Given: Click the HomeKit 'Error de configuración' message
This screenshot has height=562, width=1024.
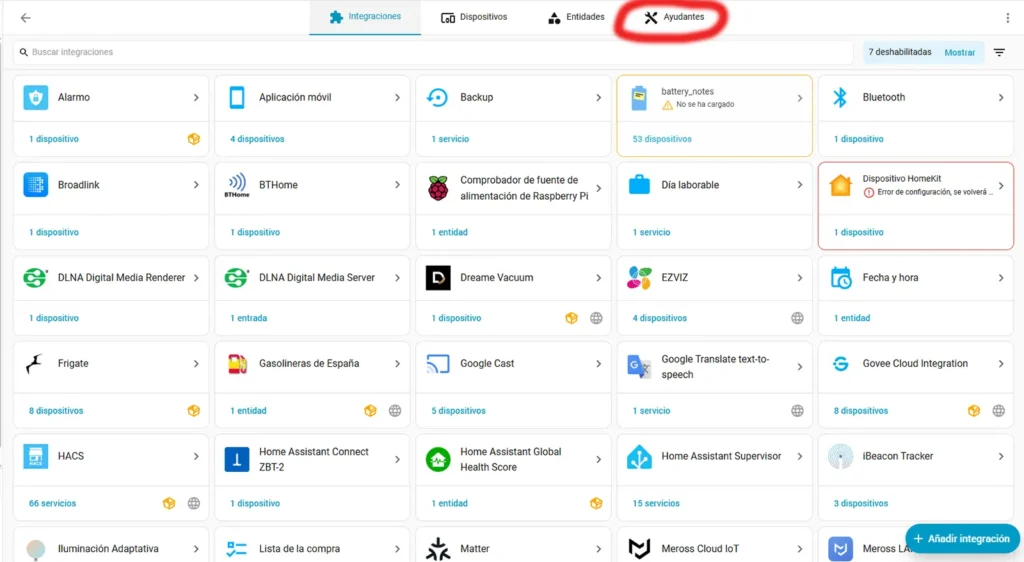Looking at the screenshot, I should [x=935, y=192].
